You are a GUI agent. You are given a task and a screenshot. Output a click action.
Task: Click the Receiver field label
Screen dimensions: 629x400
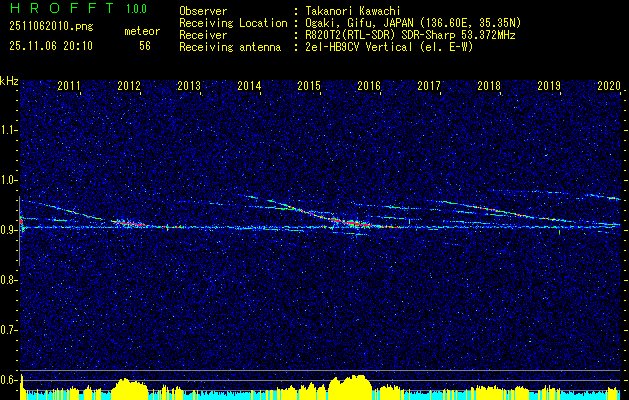pos(203,35)
